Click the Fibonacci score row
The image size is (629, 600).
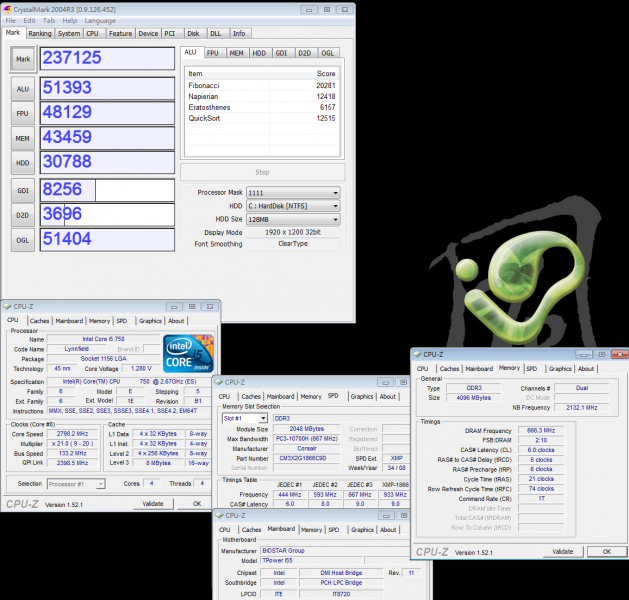tap(262, 85)
